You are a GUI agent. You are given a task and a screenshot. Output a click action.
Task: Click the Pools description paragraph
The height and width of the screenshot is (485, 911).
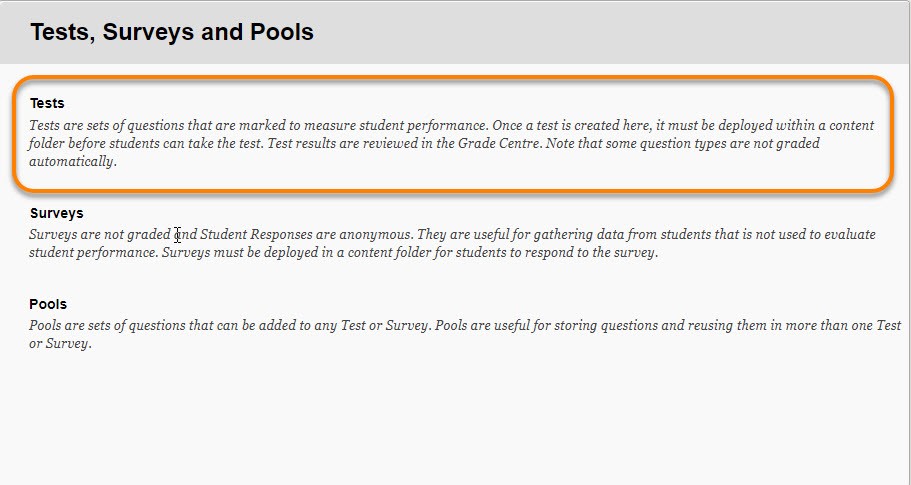pyautogui.click(x=465, y=335)
